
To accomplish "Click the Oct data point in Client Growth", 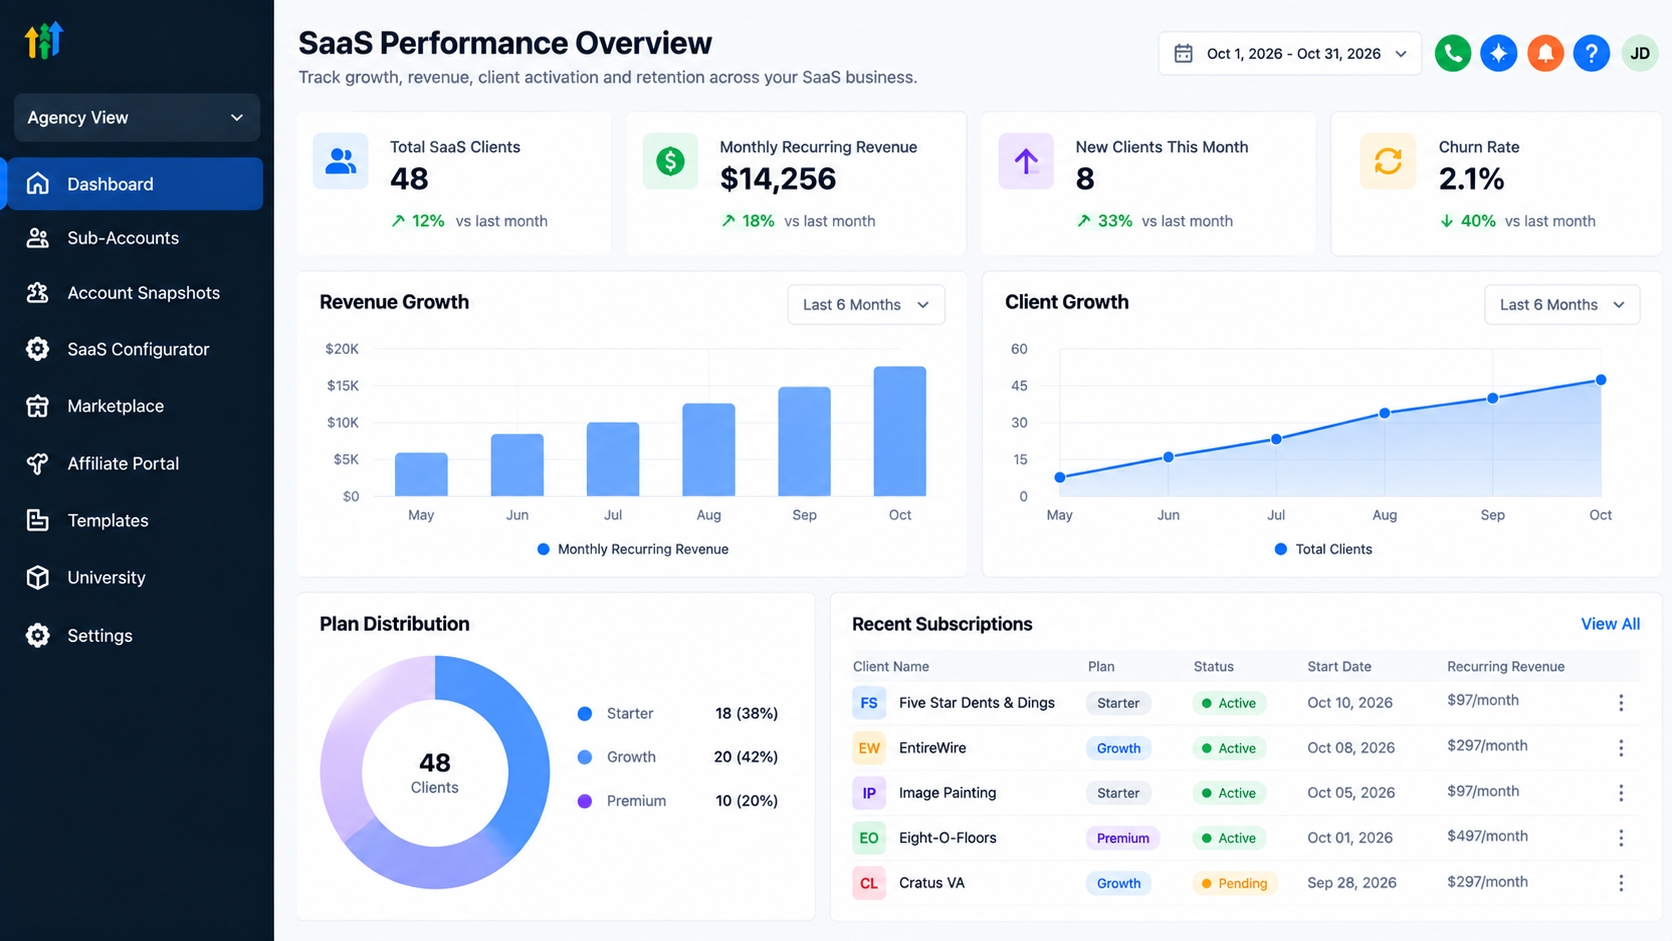I will click(1601, 380).
